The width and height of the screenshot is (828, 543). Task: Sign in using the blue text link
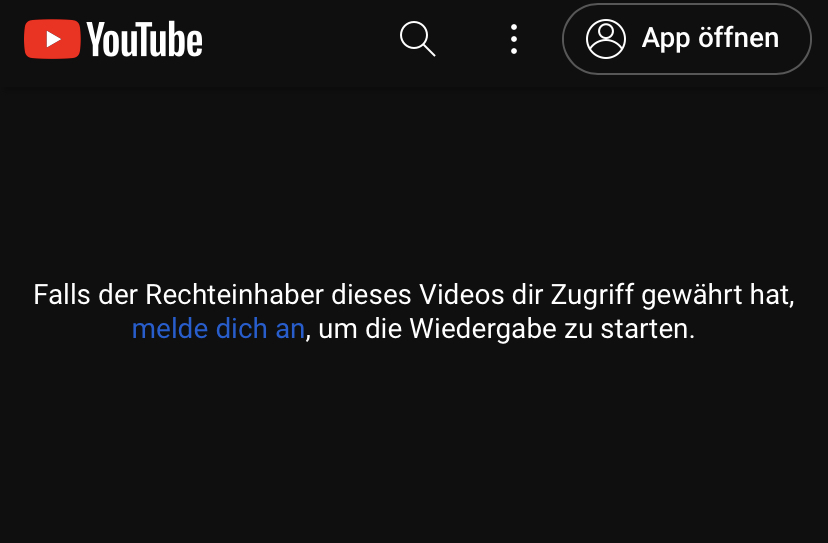pos(218,329)
